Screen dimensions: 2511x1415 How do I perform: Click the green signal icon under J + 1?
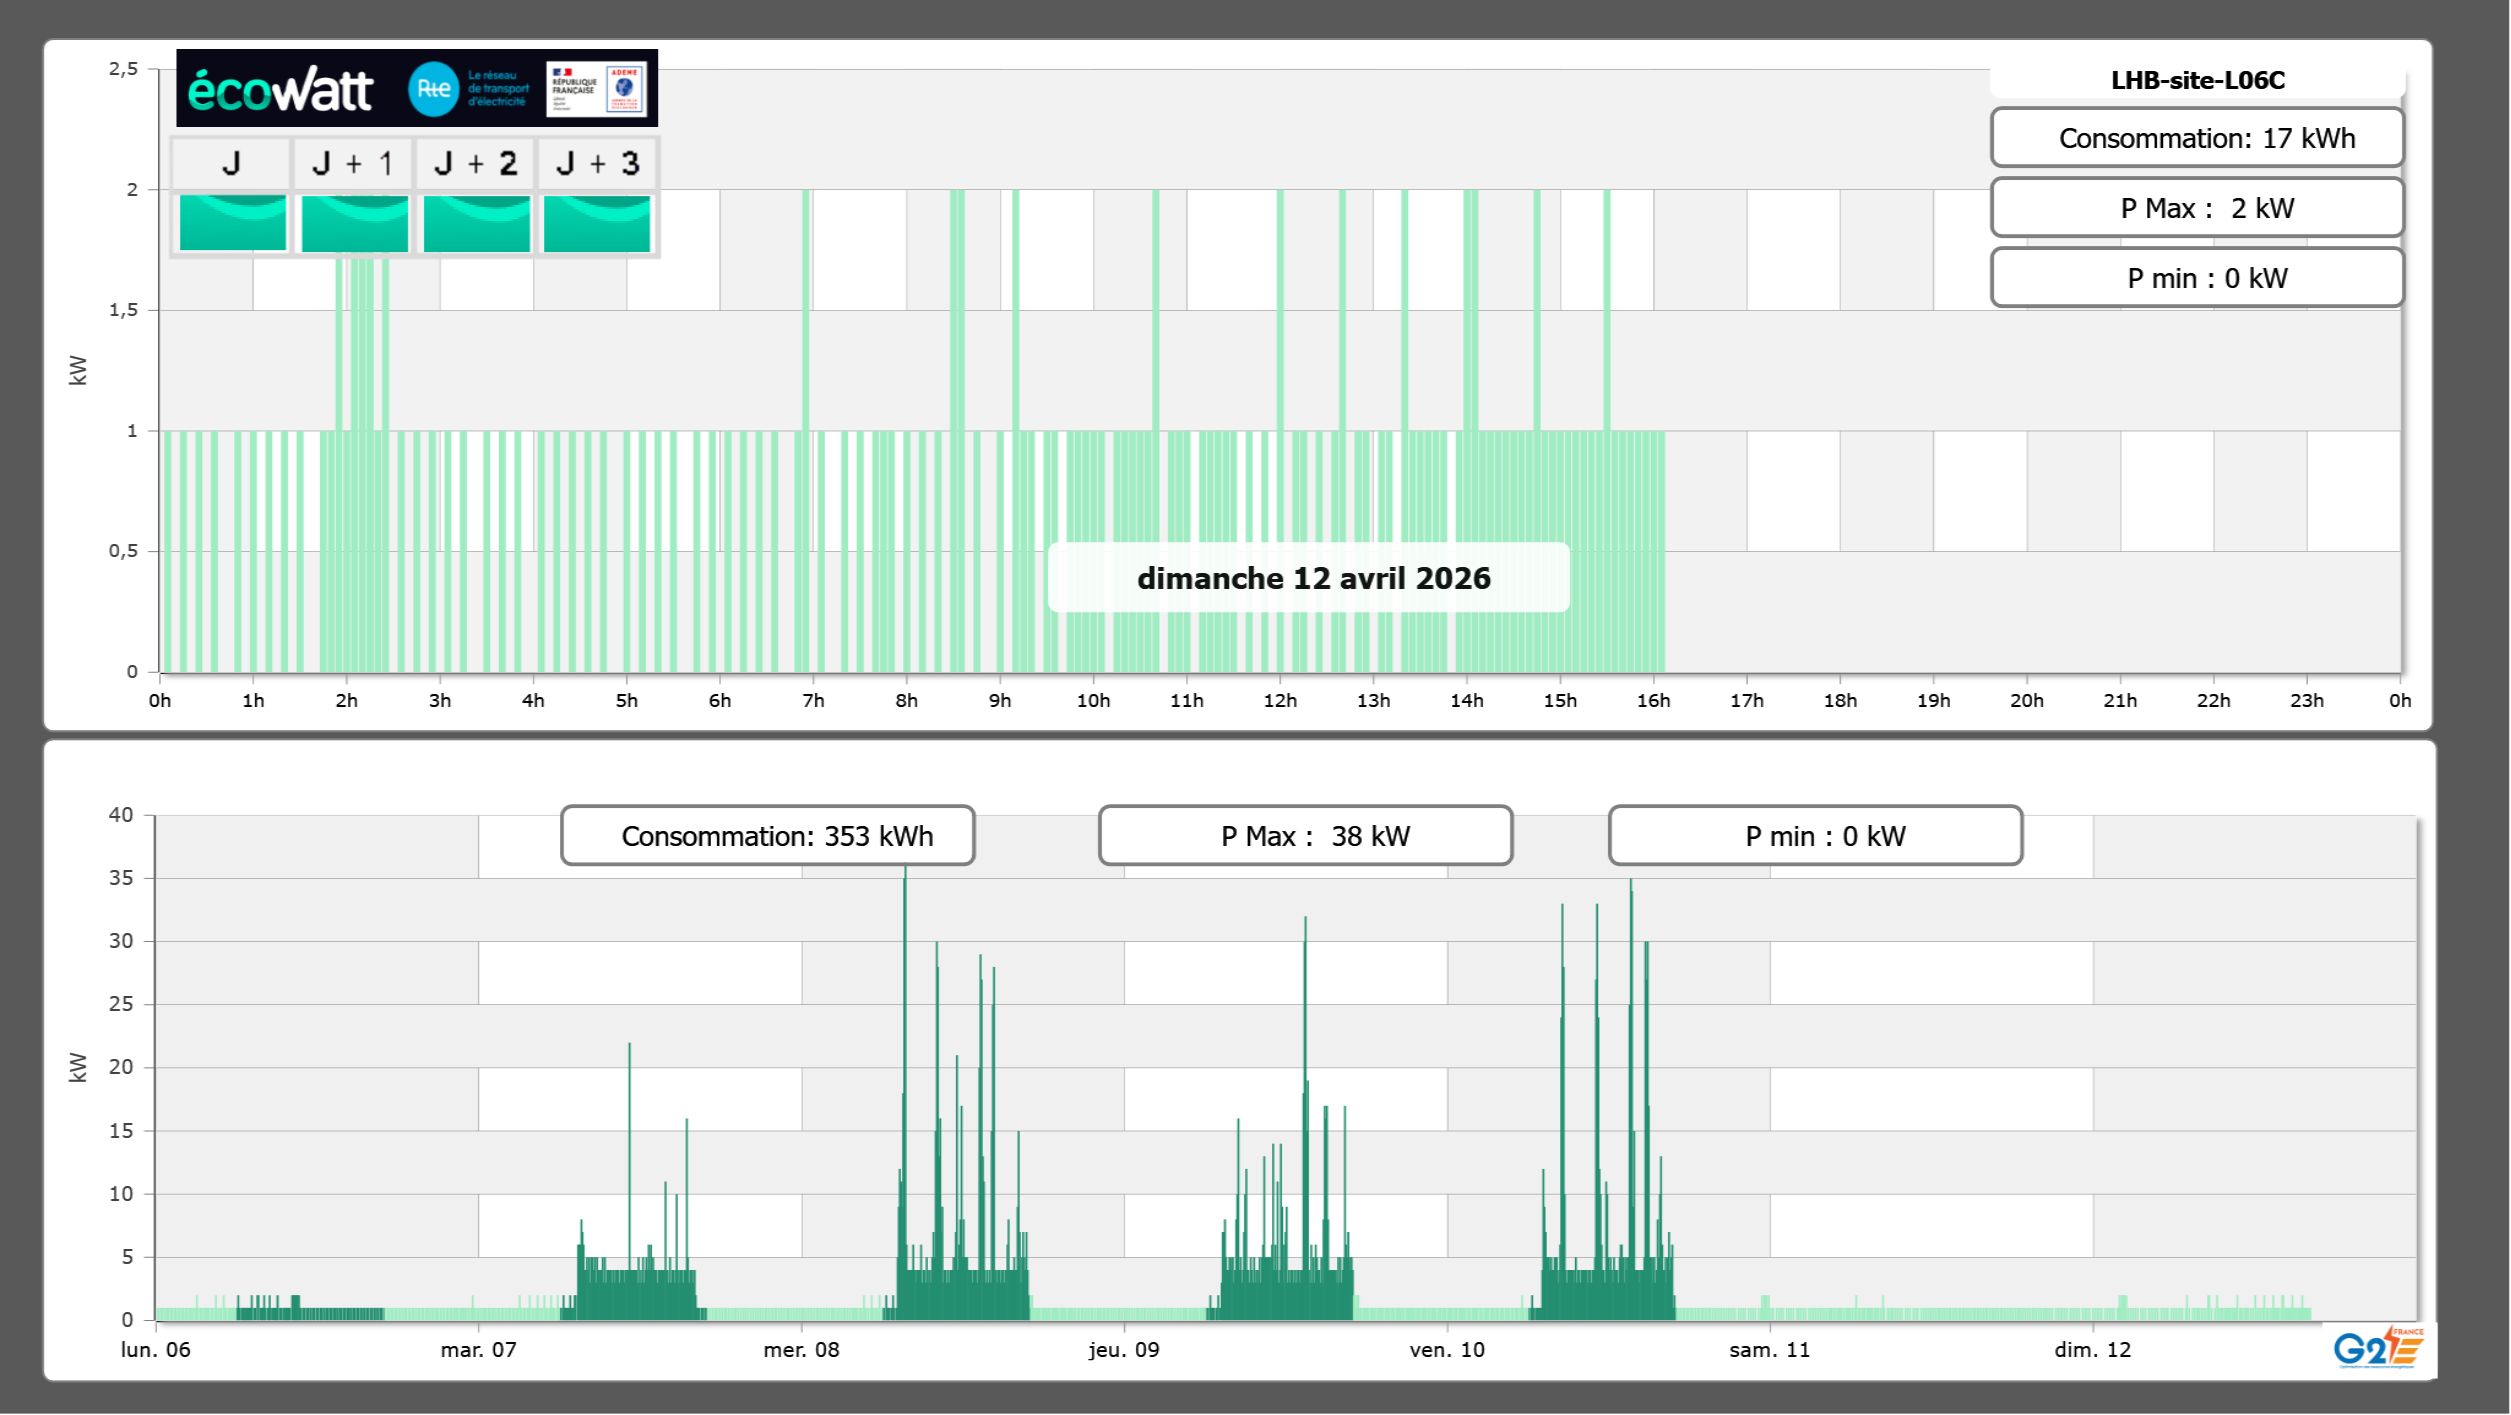354,222
